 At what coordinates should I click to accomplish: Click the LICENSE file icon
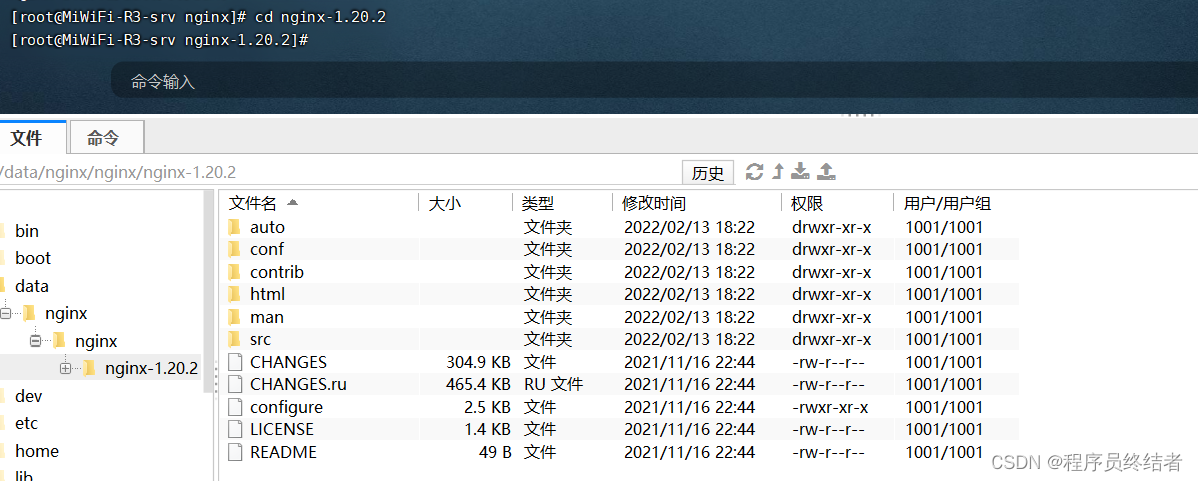tap(235, 429)
